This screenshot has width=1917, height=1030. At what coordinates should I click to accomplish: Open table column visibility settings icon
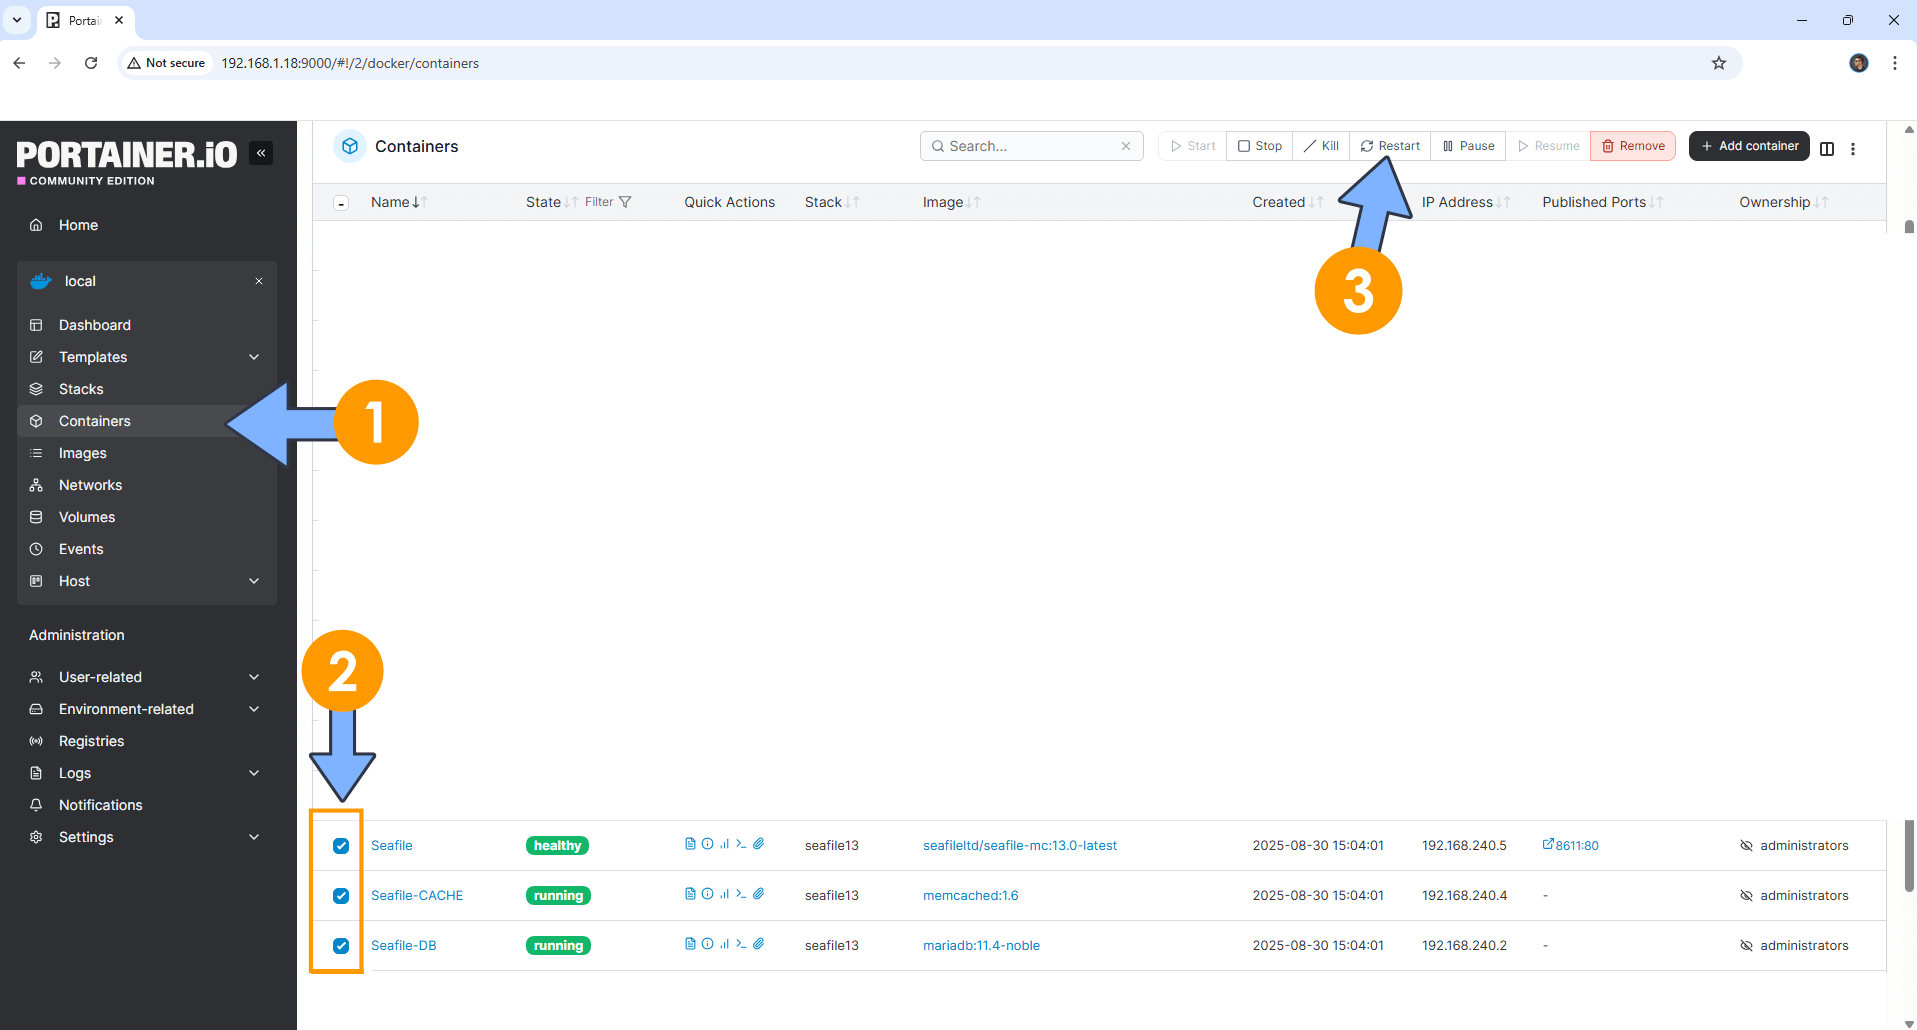[x=1827, y=148]
